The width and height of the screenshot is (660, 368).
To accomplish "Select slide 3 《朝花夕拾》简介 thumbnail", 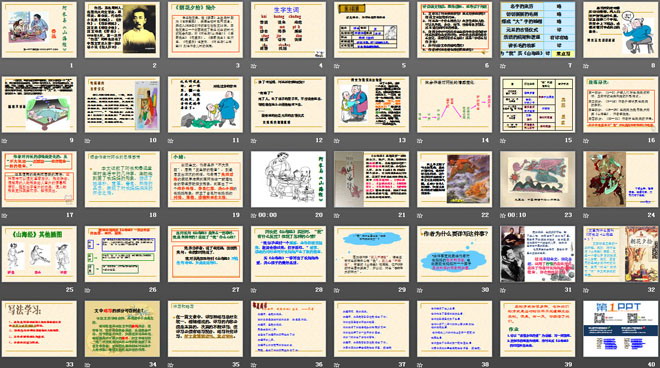I will point(205,30).
